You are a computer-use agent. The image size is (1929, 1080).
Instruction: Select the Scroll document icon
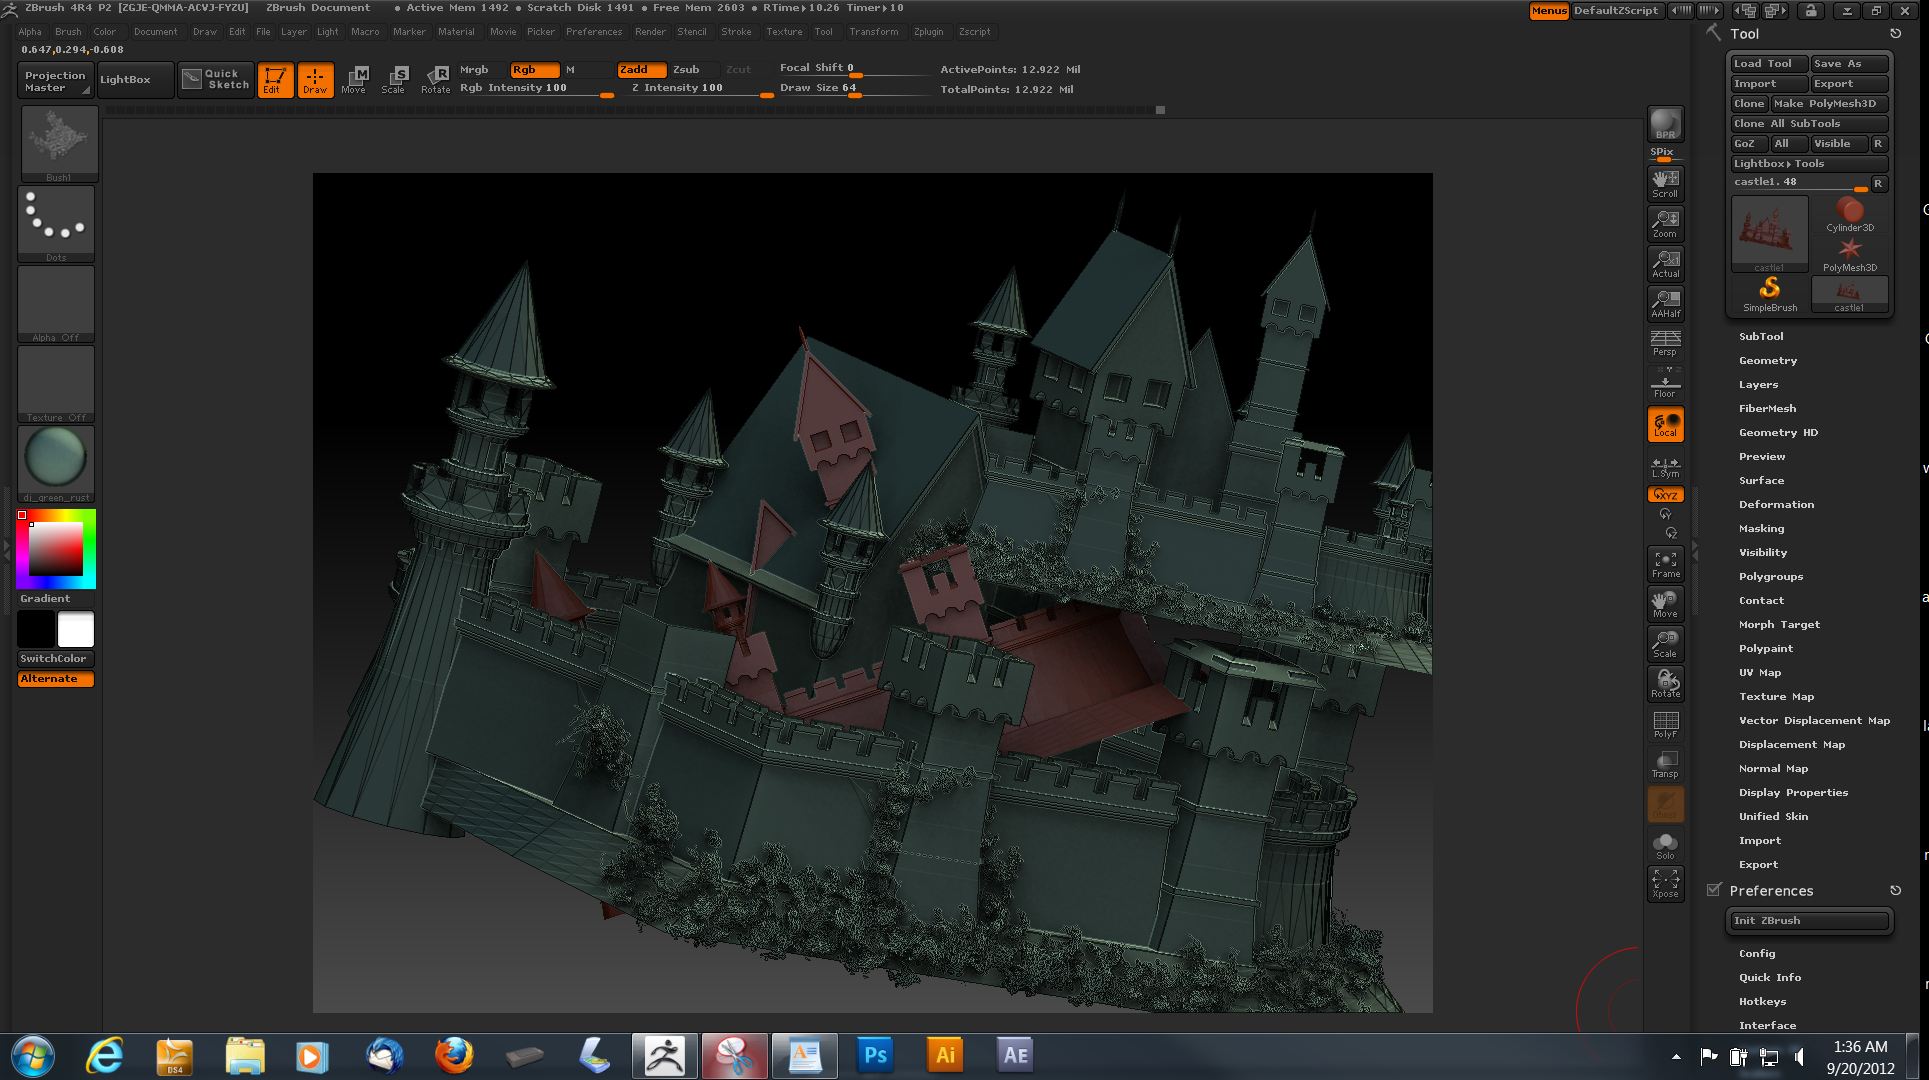[1665, 183]
